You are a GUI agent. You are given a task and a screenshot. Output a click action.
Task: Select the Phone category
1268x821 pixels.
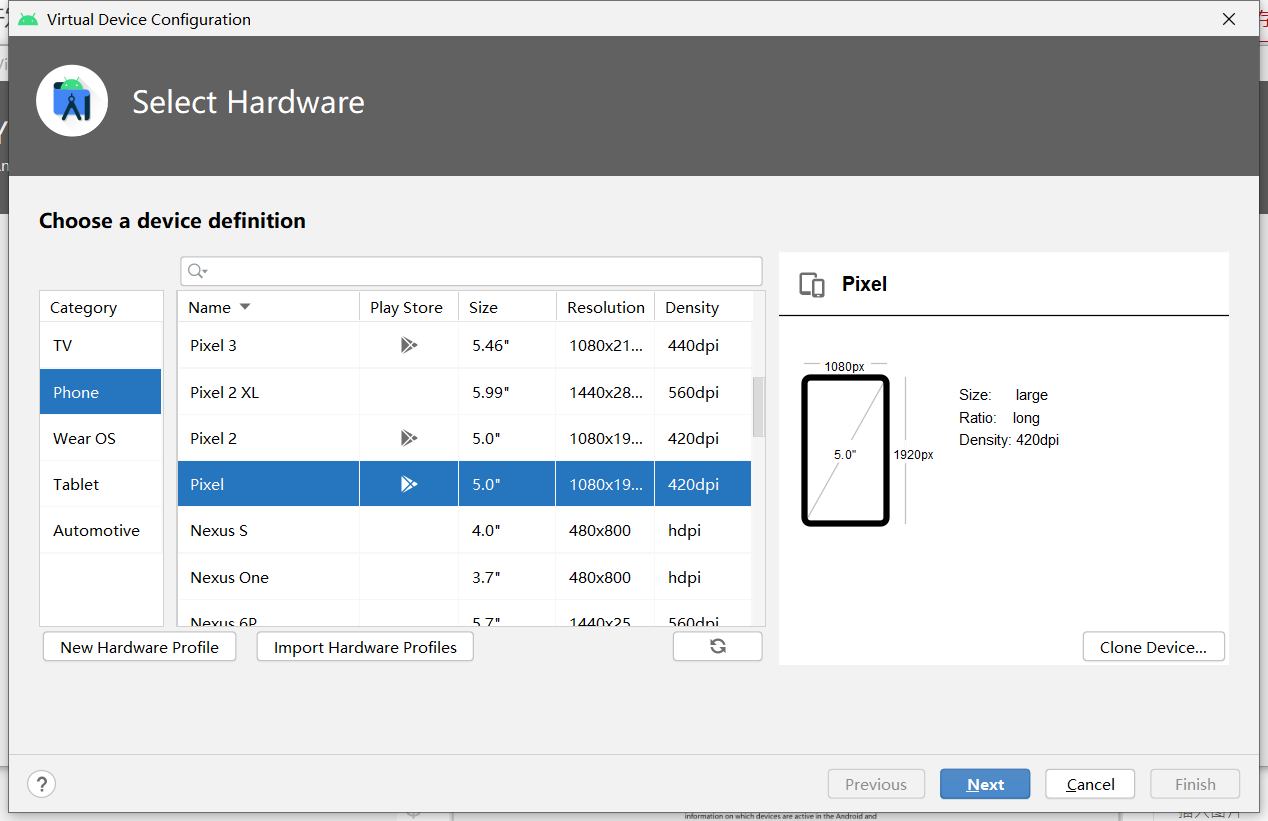101,392
